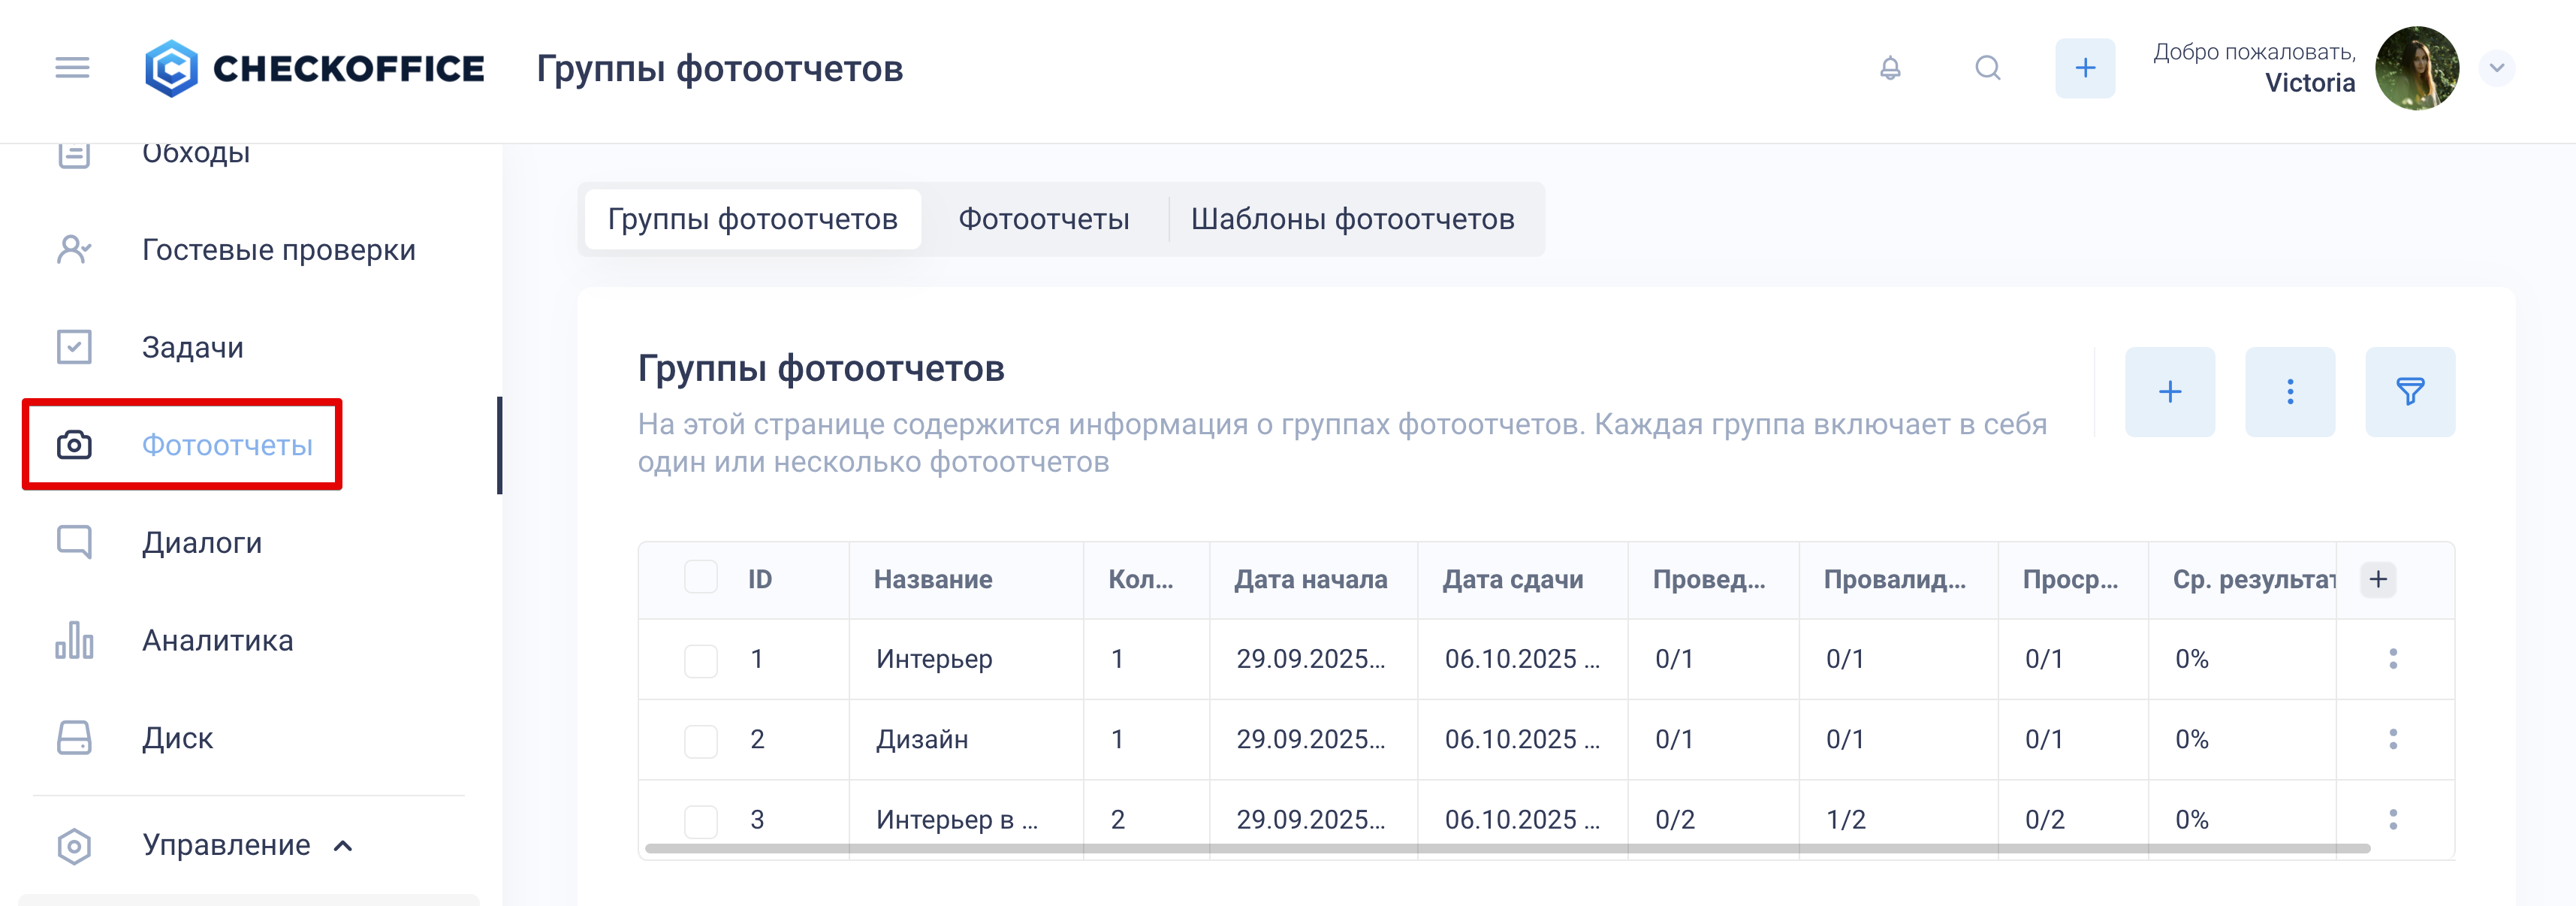Click the search magnifier icon

click(1987, 68)
